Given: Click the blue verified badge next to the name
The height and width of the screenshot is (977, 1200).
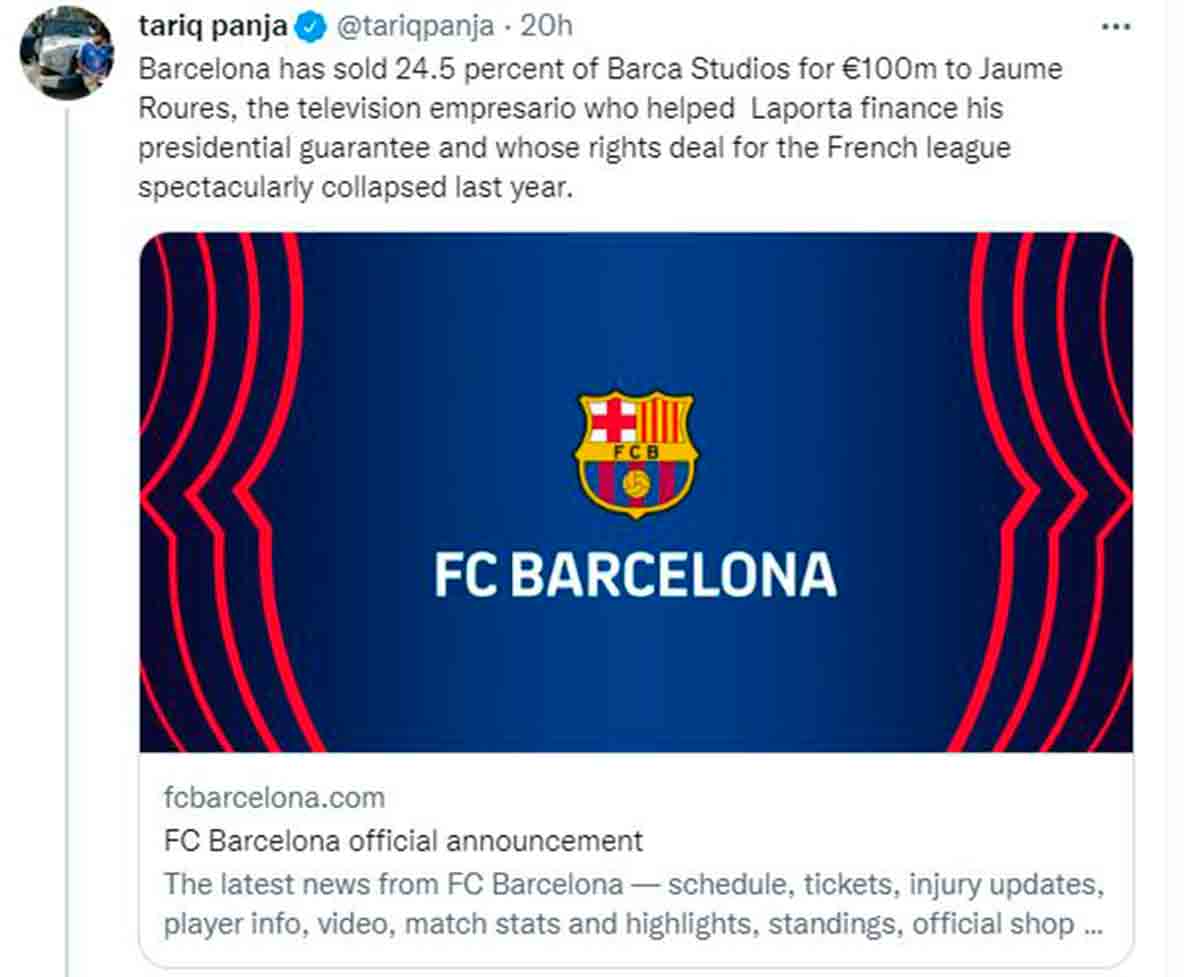Looking at the screenshot, I should point(313,27).
